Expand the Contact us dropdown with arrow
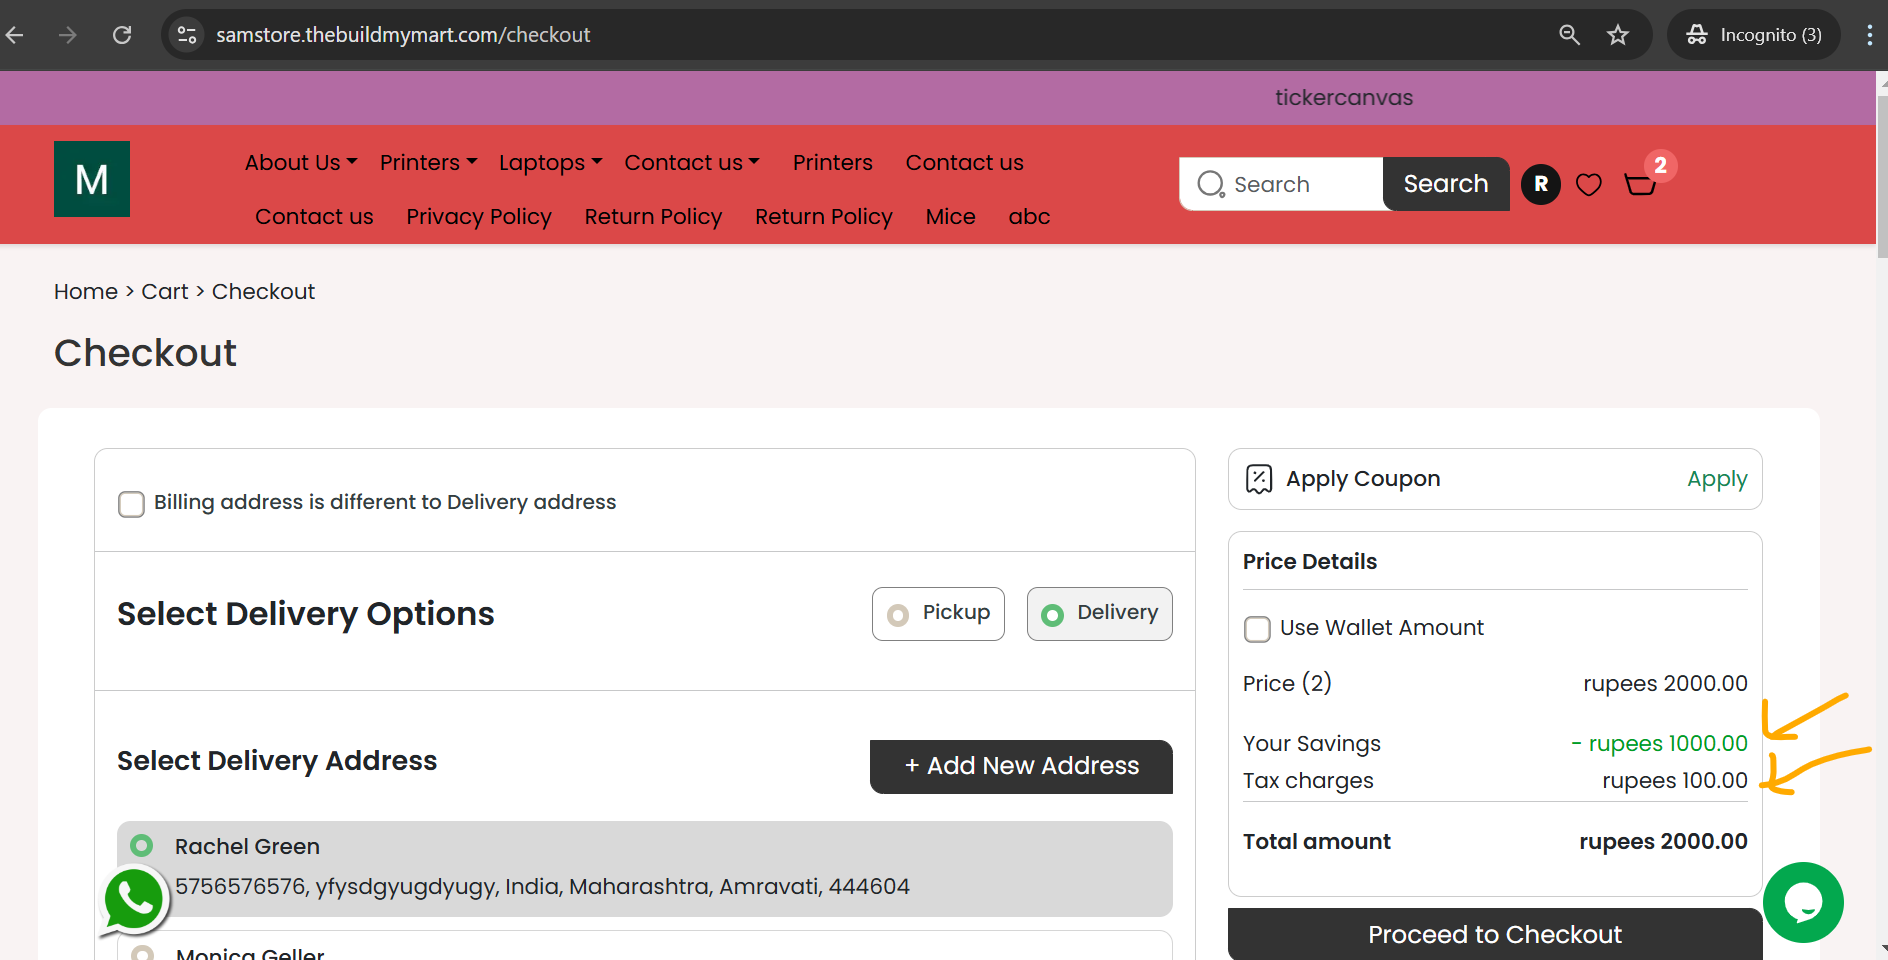Image resolution: width=1888 pixels, height=960 pixels. [x=692, y=162]
